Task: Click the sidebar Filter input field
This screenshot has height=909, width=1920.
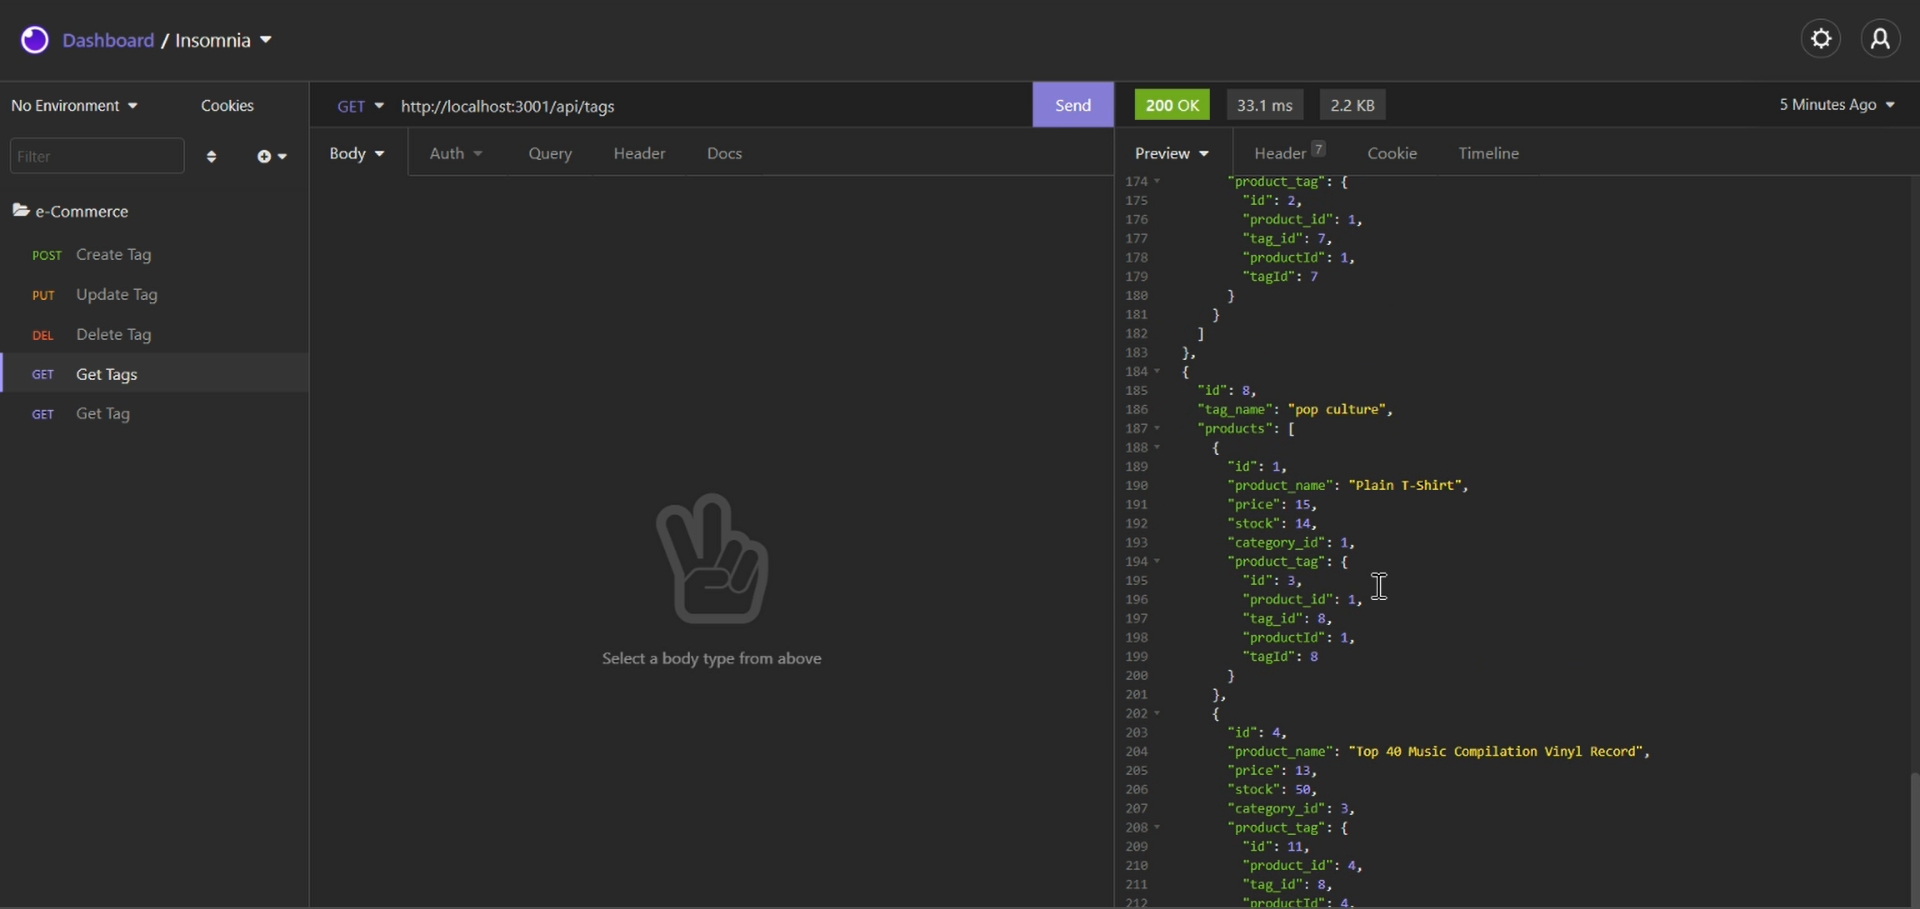Action: [x=96, y=155]
